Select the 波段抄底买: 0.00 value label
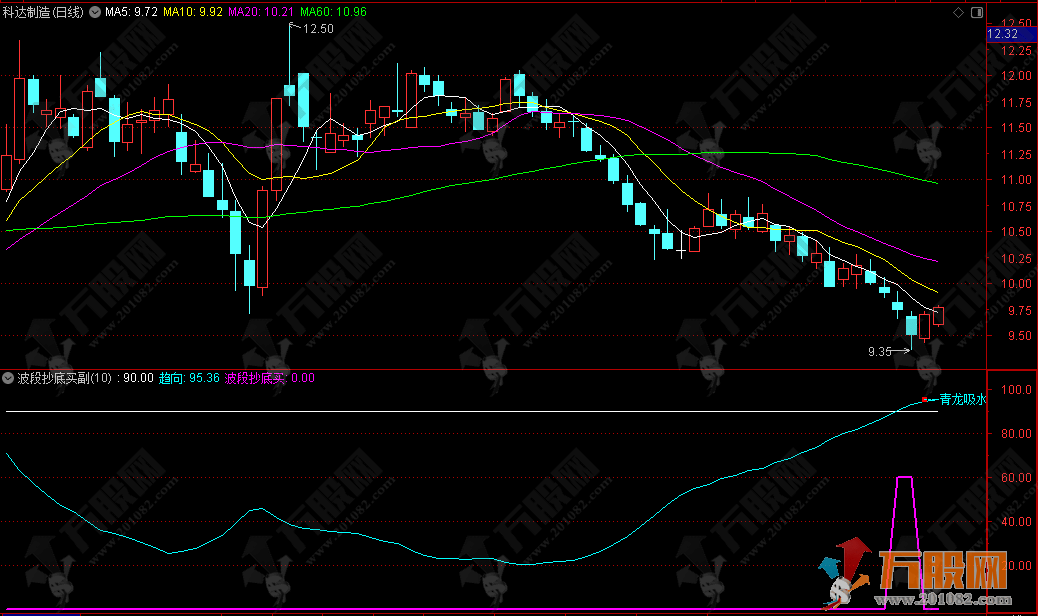Image resolution: width=1038 pixels, height=616 pixels. (x=269, y=378)
